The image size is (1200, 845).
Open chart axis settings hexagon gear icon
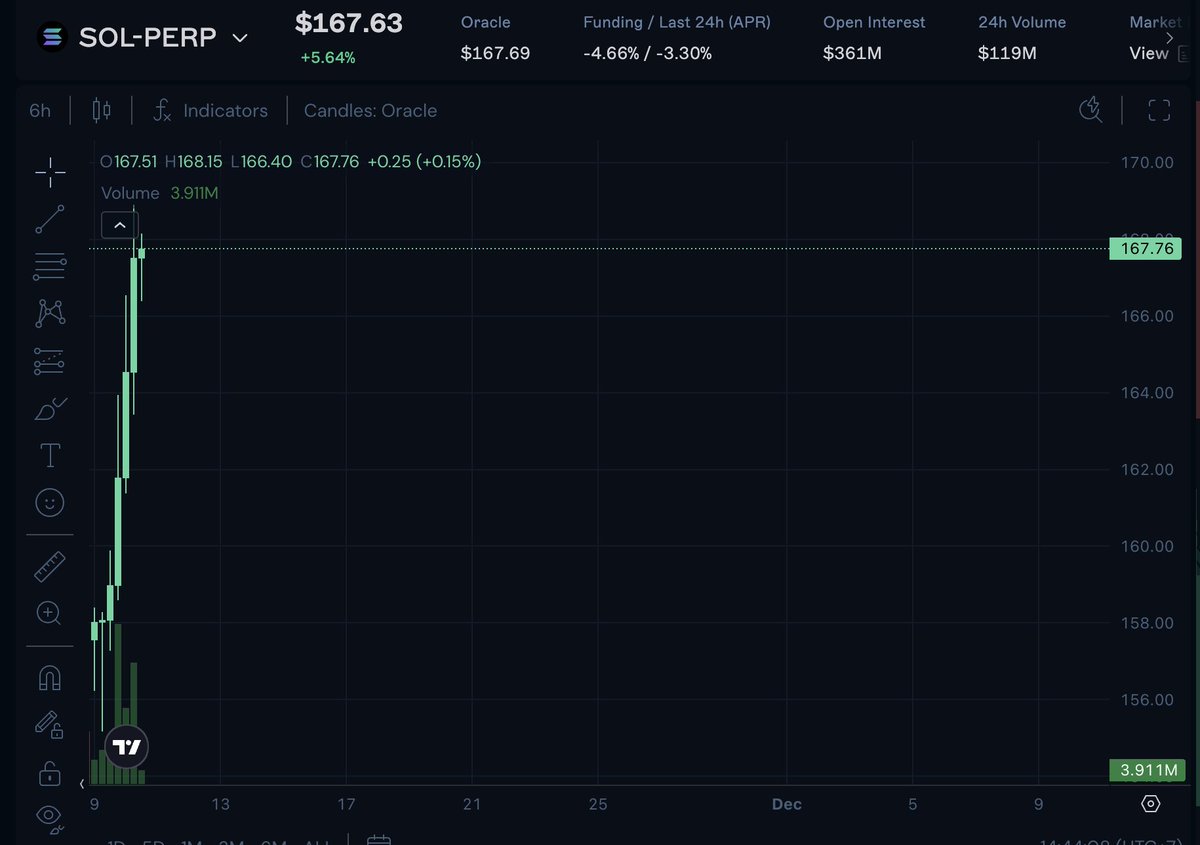coord(1150,804)
